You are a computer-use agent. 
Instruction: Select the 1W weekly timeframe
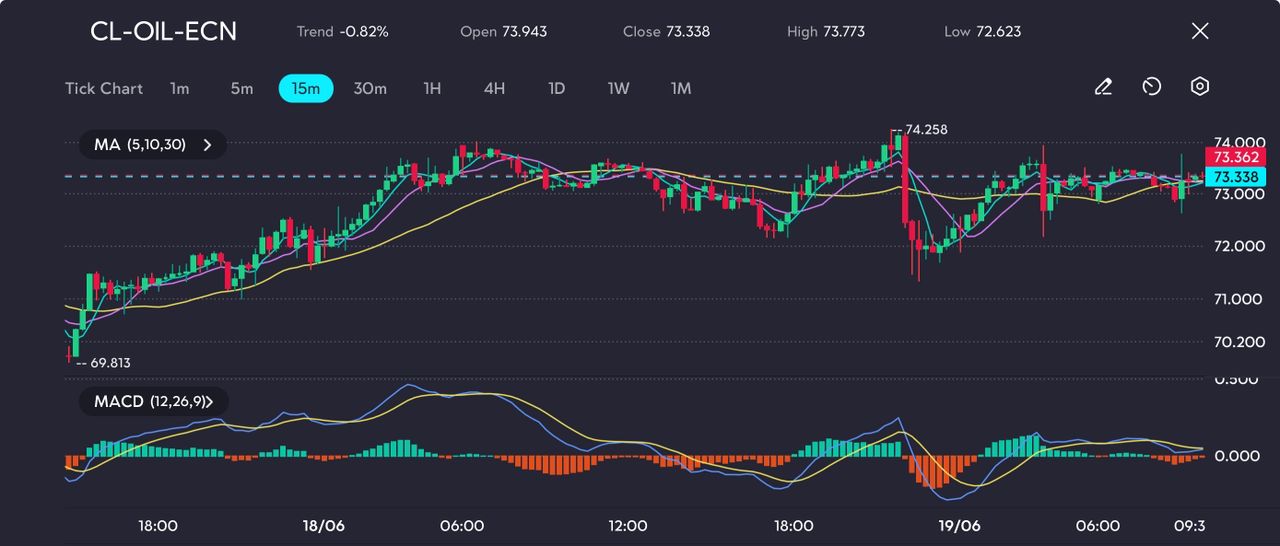tap(619, 88)
